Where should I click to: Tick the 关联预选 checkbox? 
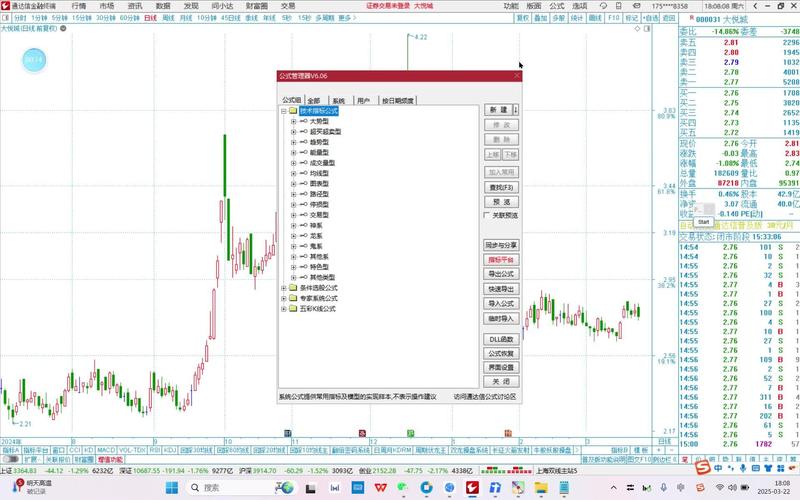pos(486,215)
